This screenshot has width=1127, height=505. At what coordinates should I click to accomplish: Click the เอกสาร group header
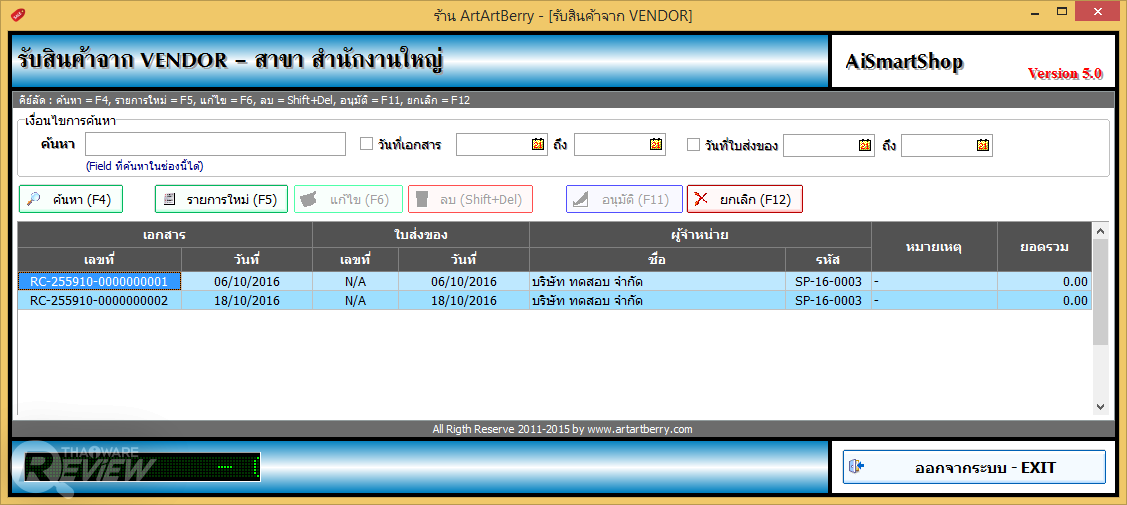tap(165, 234)
